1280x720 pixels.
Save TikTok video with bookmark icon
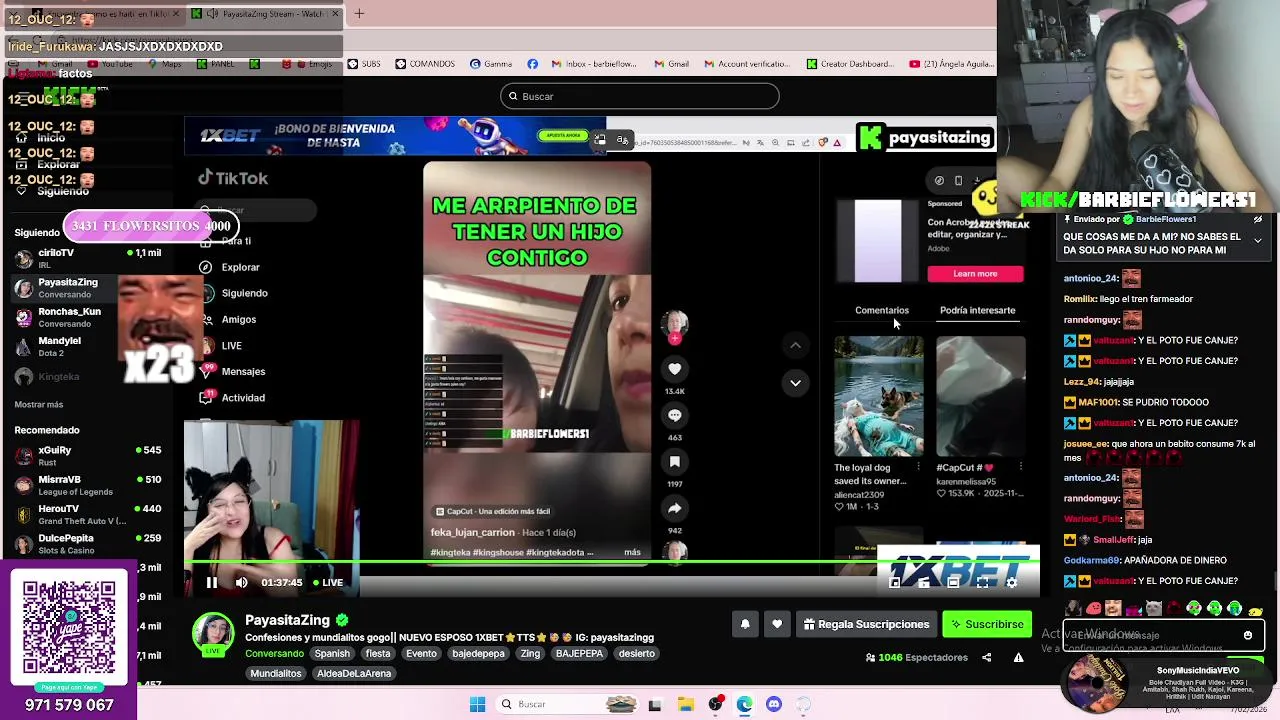(x=675, y=461)
